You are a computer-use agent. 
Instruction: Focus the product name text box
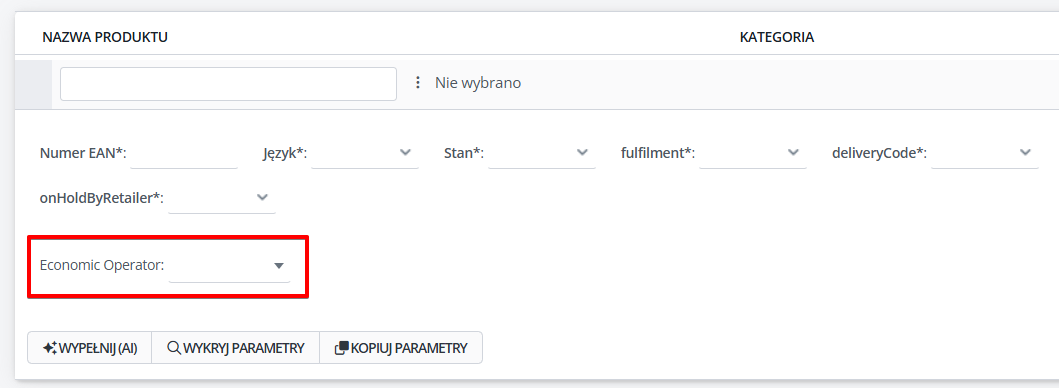click(228, 84)
